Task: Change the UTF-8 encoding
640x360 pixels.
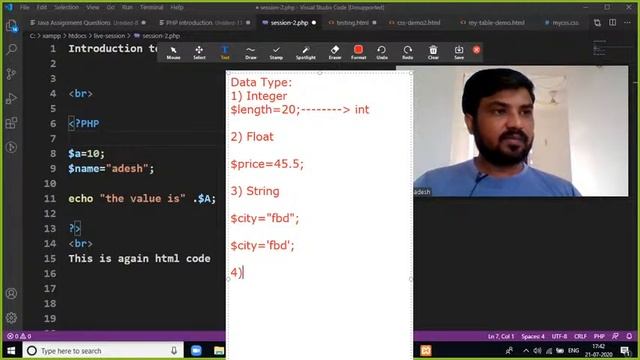Action: [x=559, y=336]
